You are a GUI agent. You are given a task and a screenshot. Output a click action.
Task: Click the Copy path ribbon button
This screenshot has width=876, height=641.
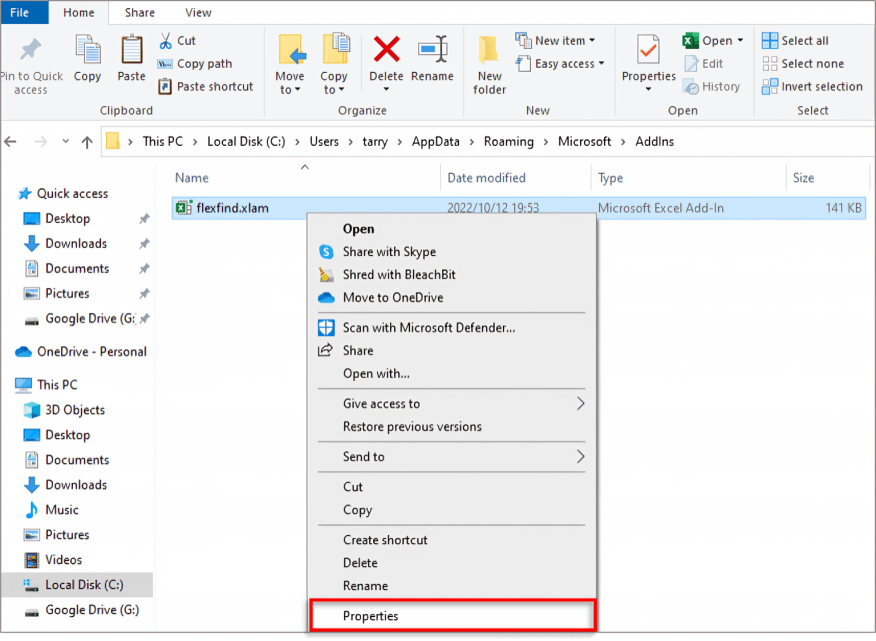(195, 64)
